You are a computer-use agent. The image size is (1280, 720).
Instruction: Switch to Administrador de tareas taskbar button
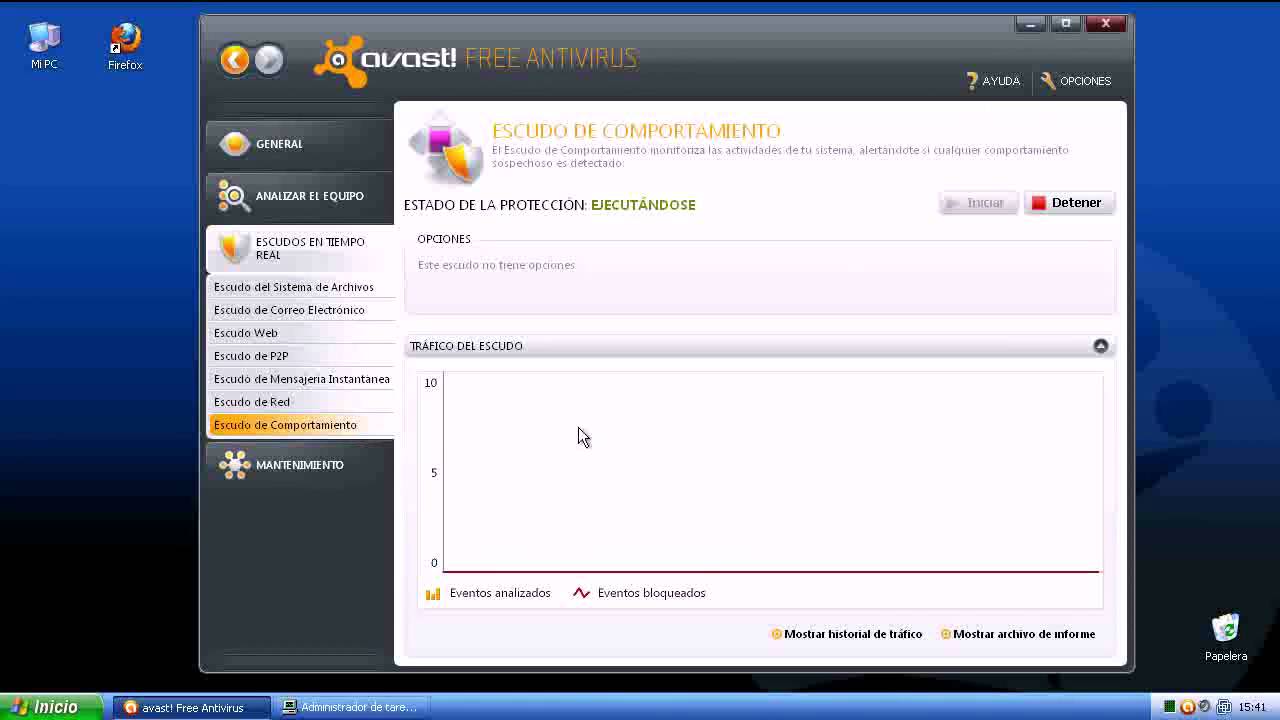pyautogui.click(x=352, y=707)
